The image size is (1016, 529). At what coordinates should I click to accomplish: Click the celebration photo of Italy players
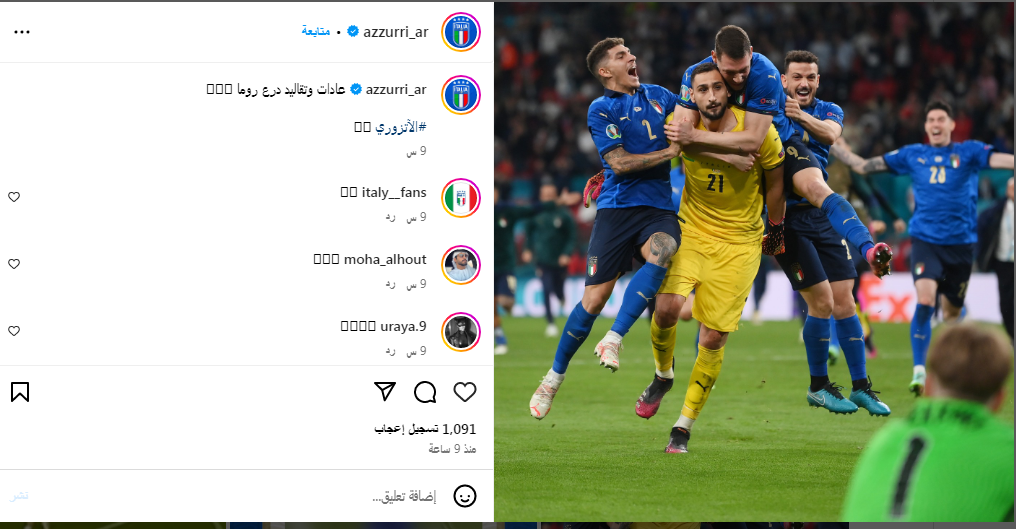pos(755,262)
